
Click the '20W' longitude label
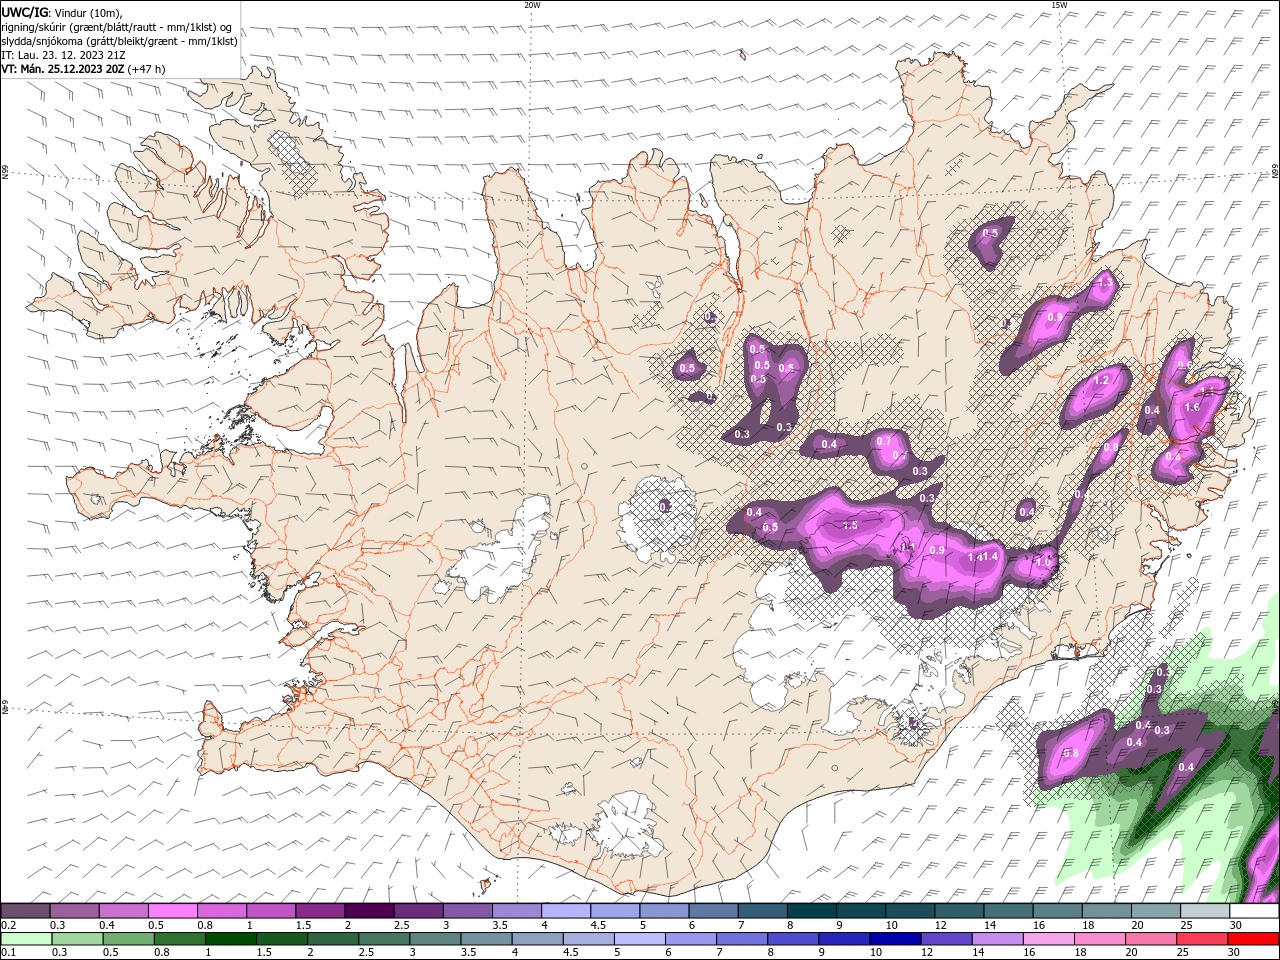pos(532,5)
